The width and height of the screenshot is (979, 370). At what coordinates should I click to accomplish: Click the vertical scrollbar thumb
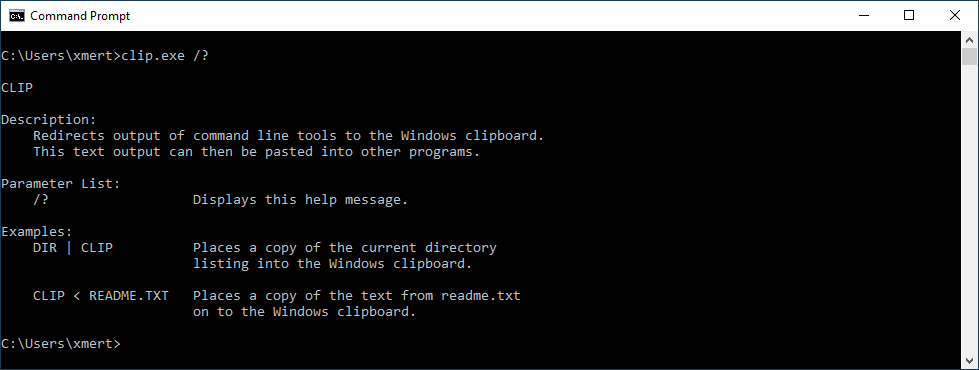pyautogui.click(x=970, y=56)
